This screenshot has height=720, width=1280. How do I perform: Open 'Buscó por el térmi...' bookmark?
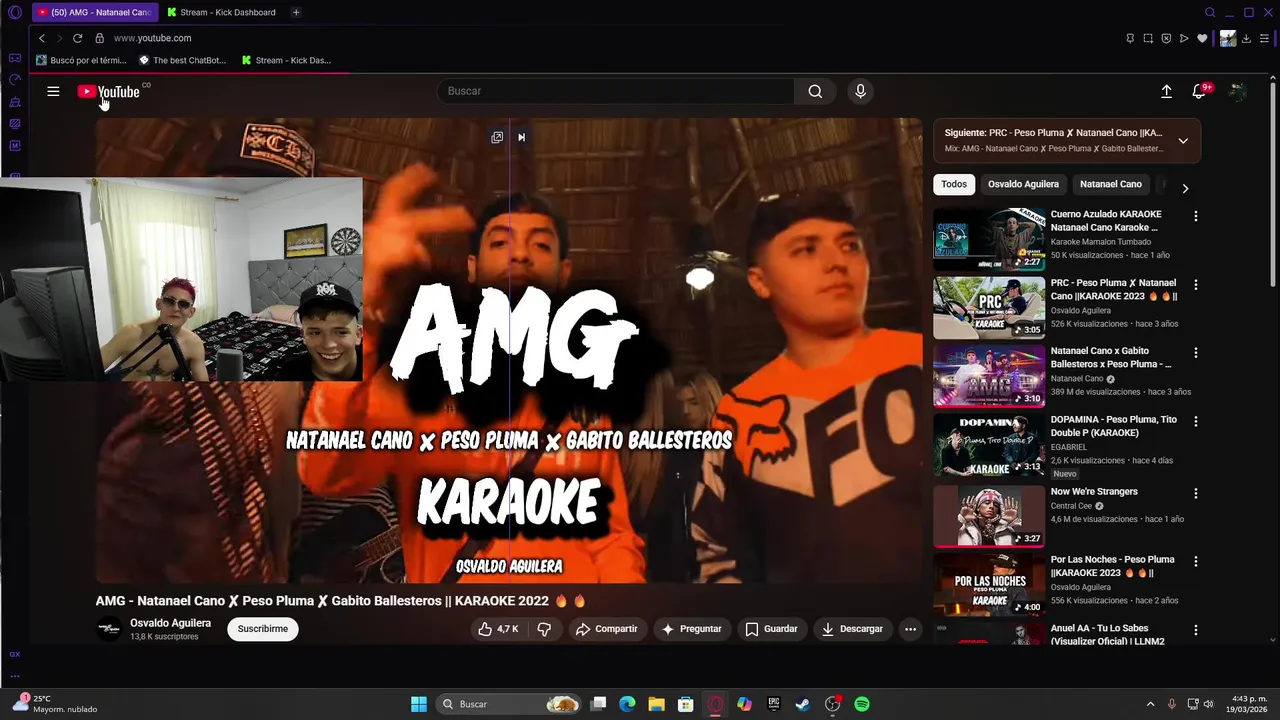(81, 60)
